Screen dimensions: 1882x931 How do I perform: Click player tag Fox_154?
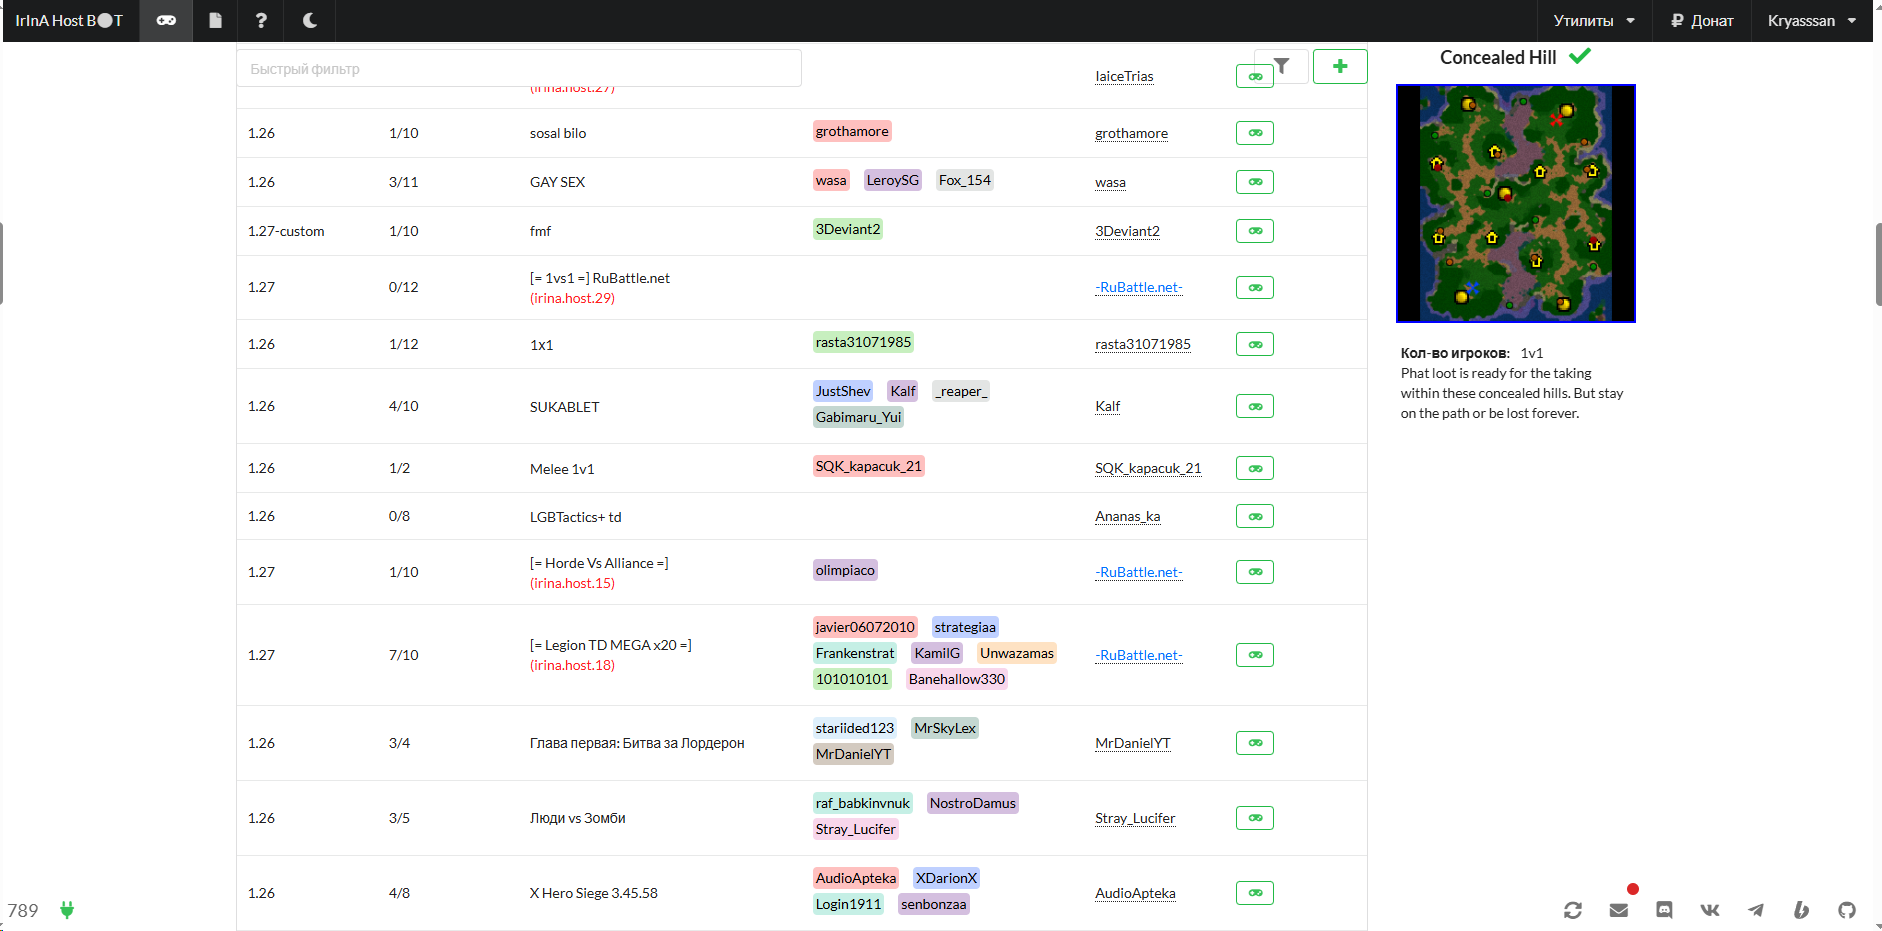click(965, 180)
